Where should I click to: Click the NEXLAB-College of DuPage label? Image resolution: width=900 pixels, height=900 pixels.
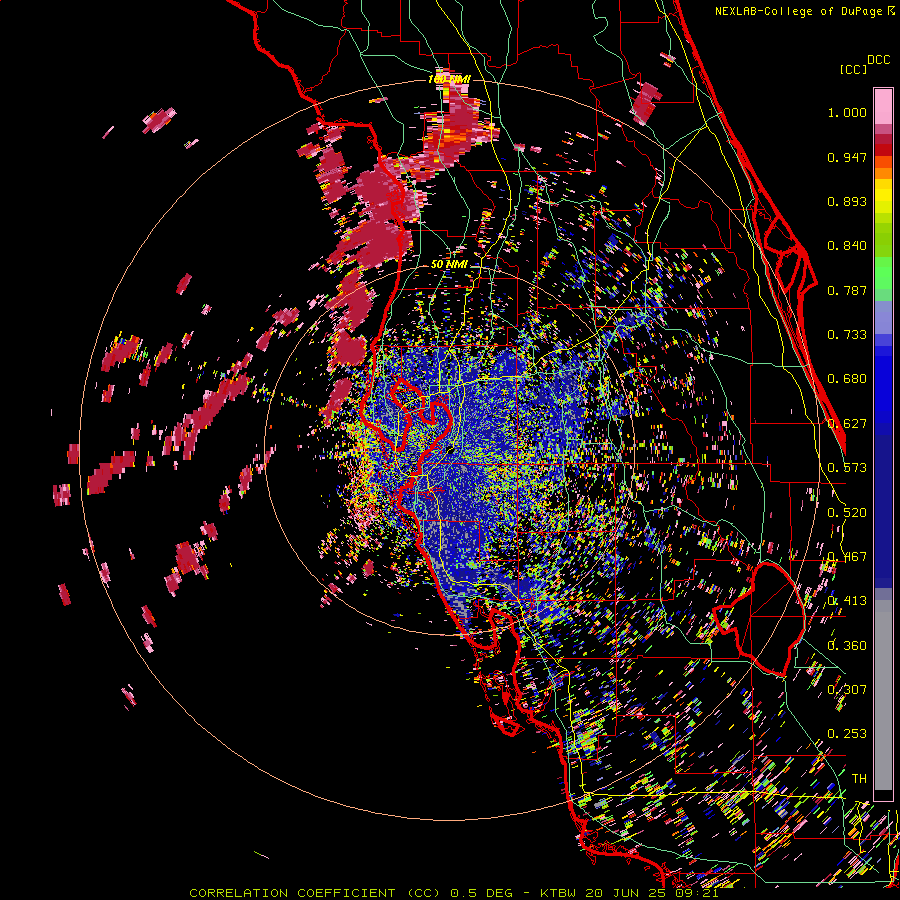pyautogui.click(x=800, y=11)
